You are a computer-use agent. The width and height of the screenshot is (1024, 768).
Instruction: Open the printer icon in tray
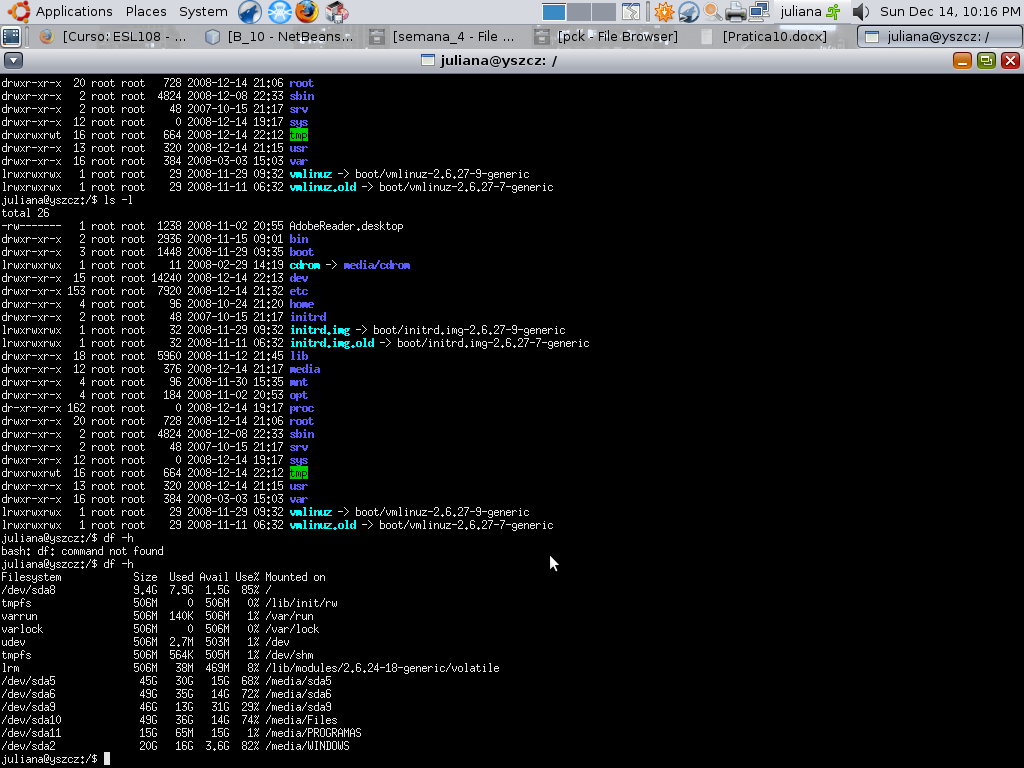tap(735, 11)
